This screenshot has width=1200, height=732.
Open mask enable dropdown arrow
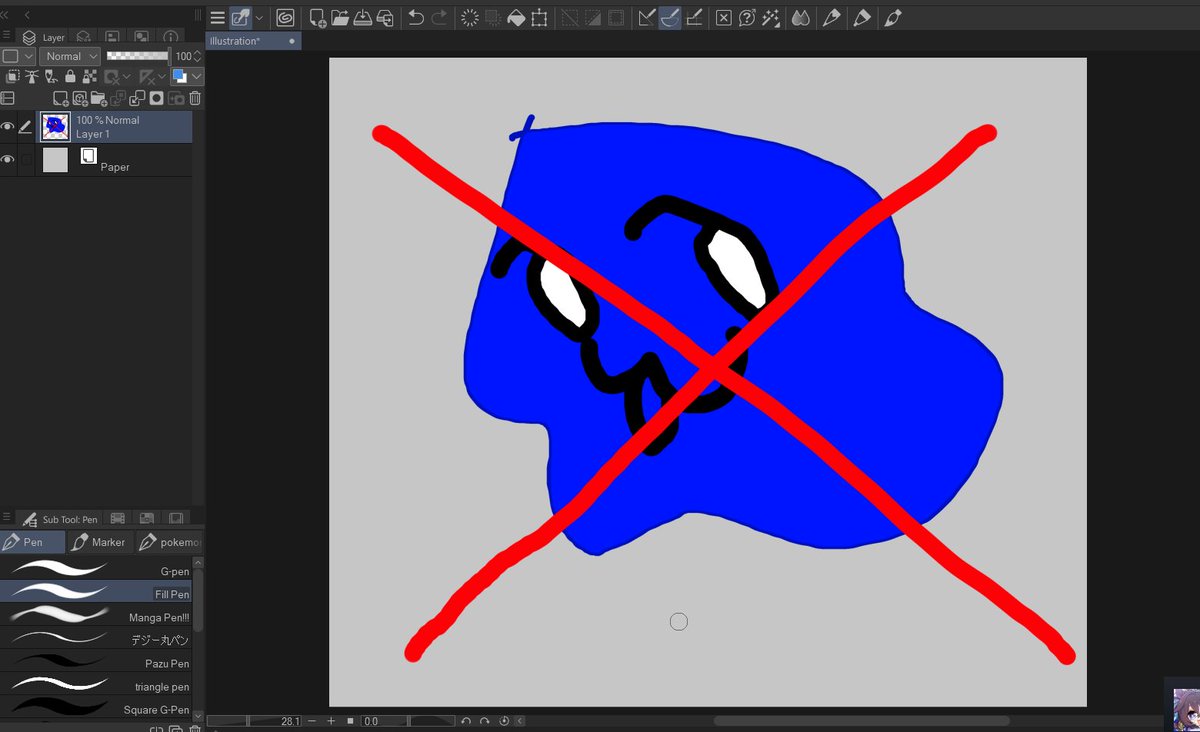pyautogui.click(x=128, y=77)
